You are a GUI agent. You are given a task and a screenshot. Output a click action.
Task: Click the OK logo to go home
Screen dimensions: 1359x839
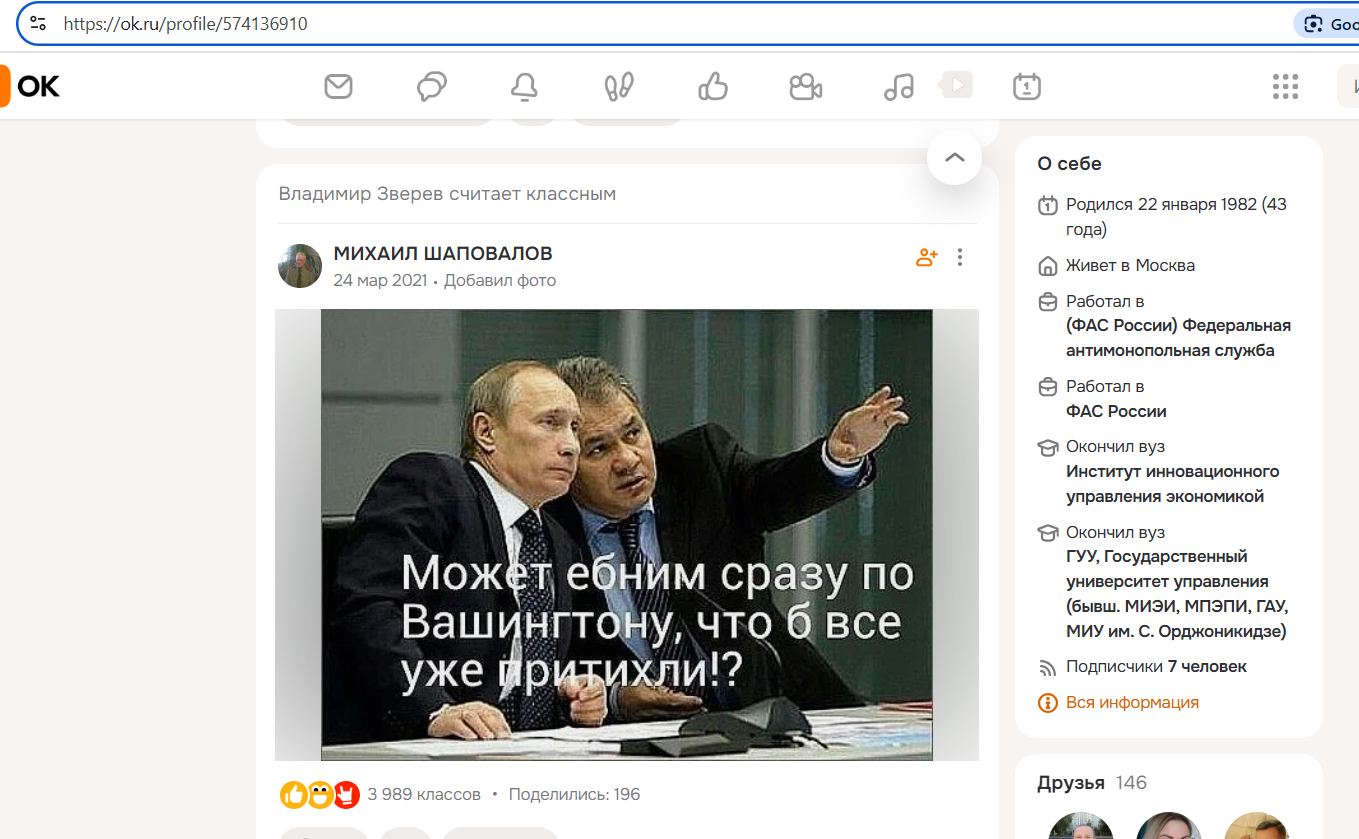30,86
